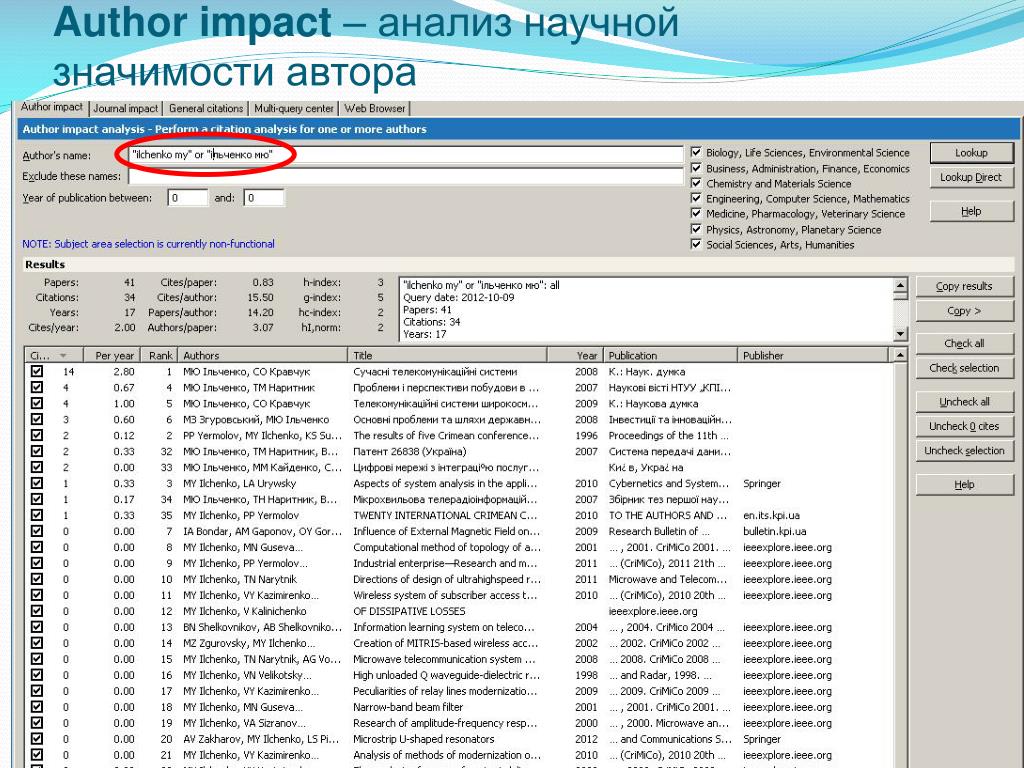Sort by the Publisher column header
Screen dimensions: 1024x768
813,356
